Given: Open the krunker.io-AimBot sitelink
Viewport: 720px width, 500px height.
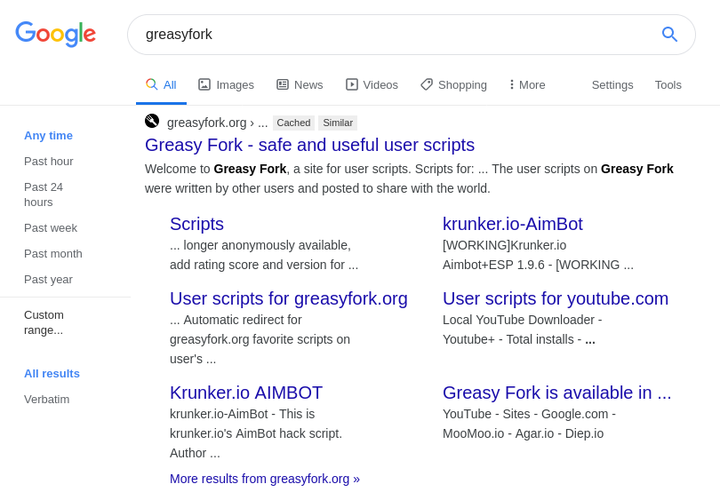Looking at the screenshot, I should coord(512,224).
